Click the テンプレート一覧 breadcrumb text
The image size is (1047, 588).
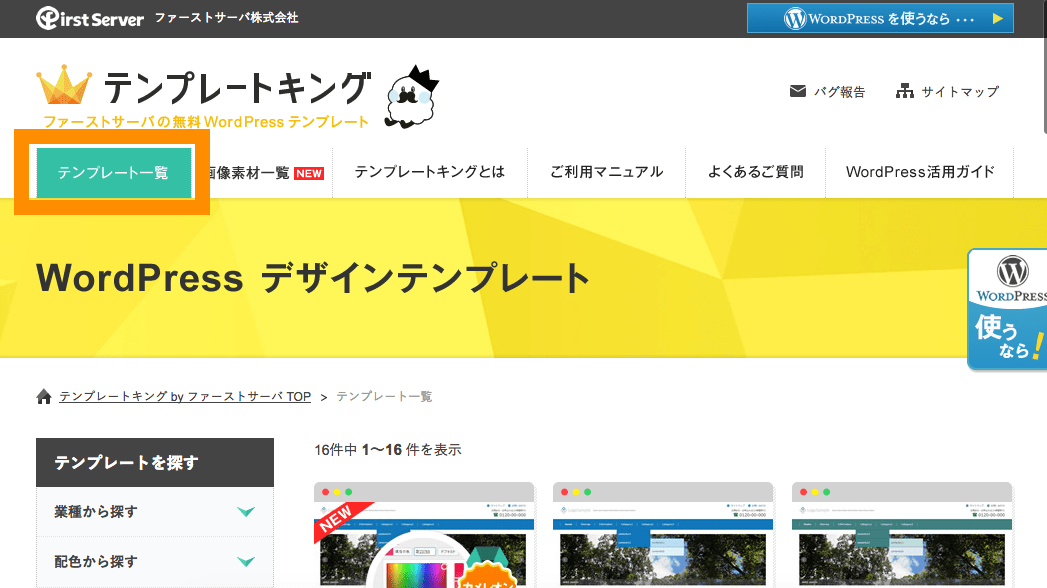click(384, 396)
